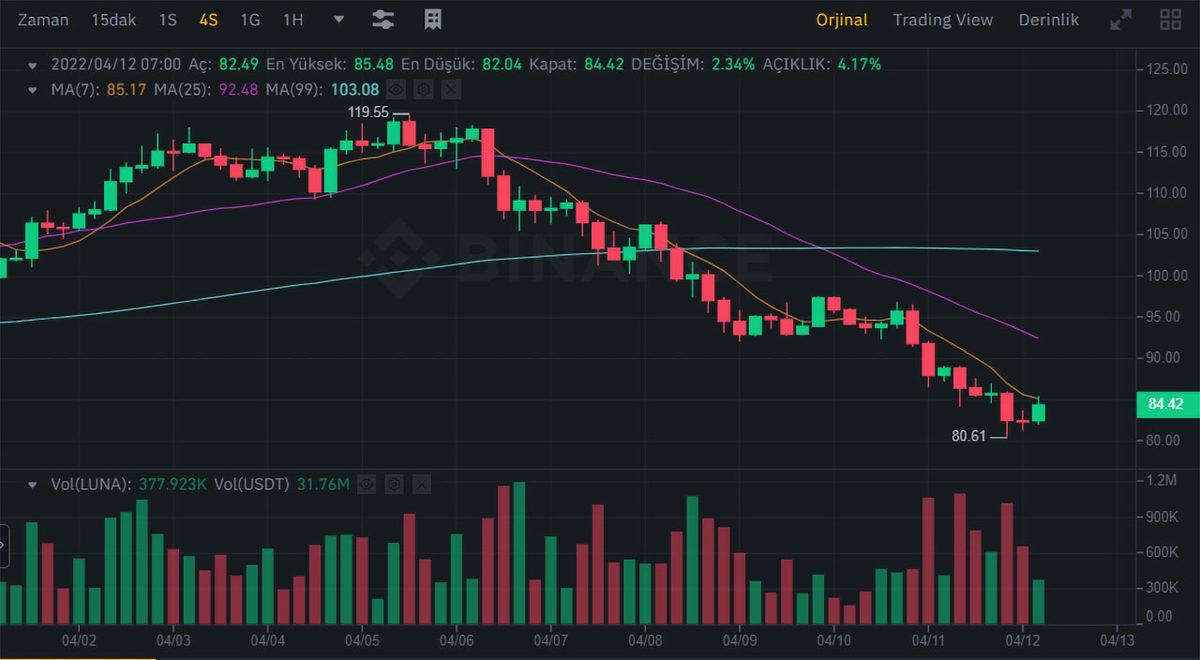Switch to the Trading View tab
The height and width of the screenshot is (660, 1200).
coord(942,20)
